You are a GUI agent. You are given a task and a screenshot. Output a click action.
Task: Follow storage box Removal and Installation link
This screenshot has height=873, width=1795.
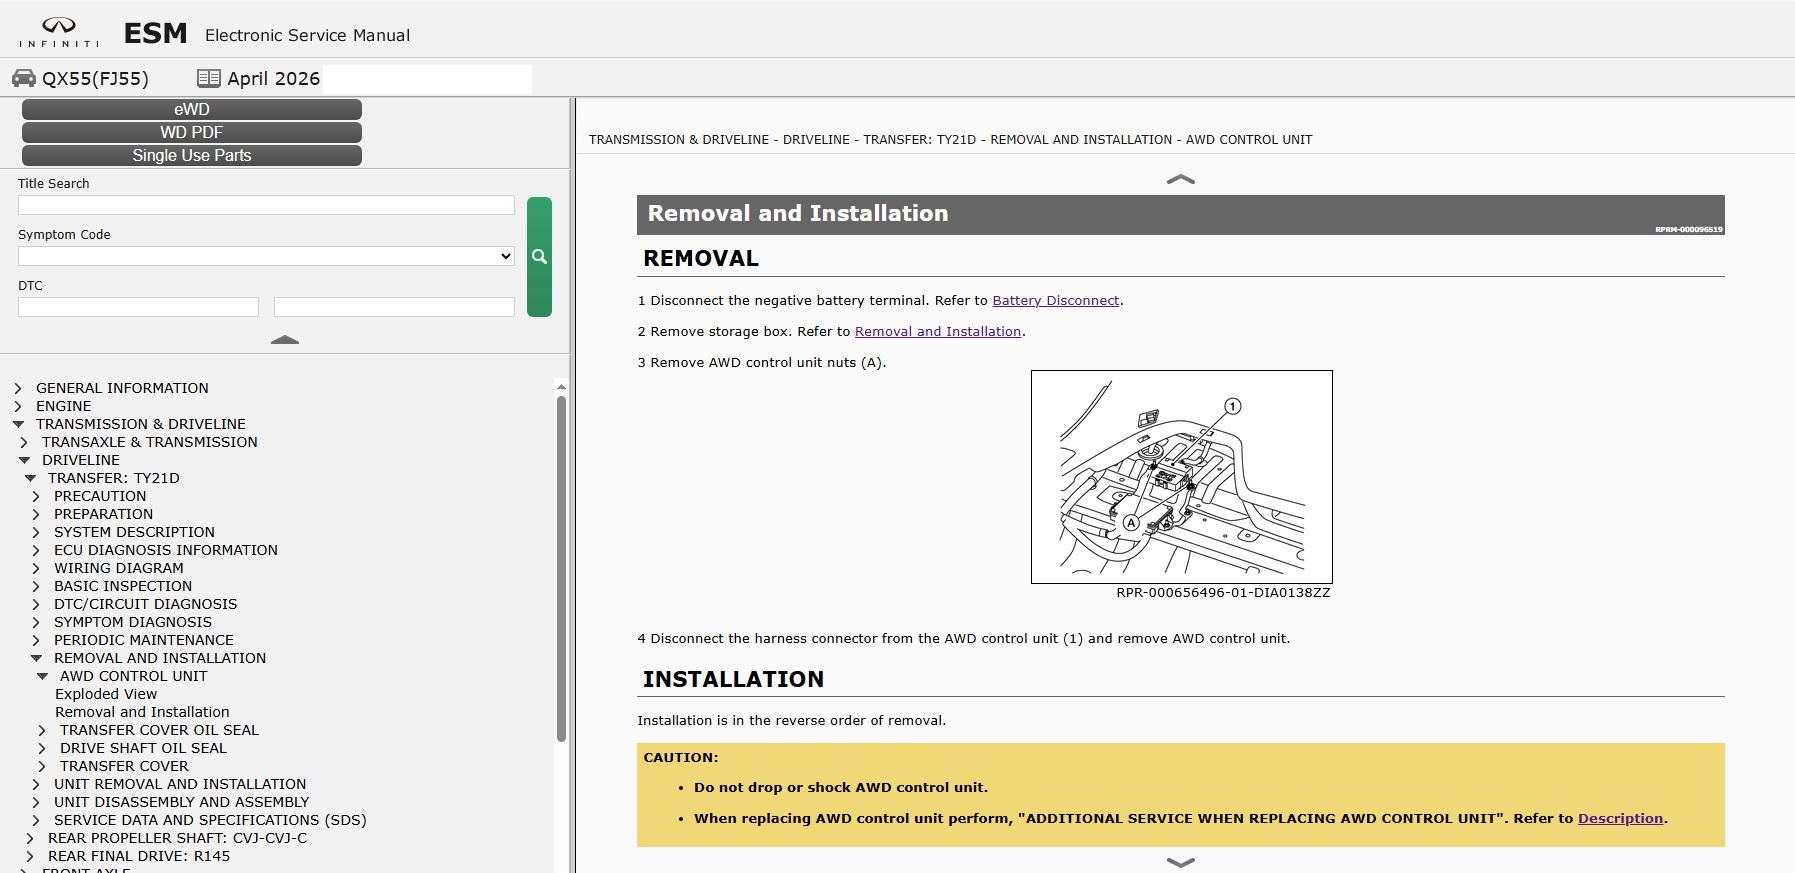coord(938,331)
